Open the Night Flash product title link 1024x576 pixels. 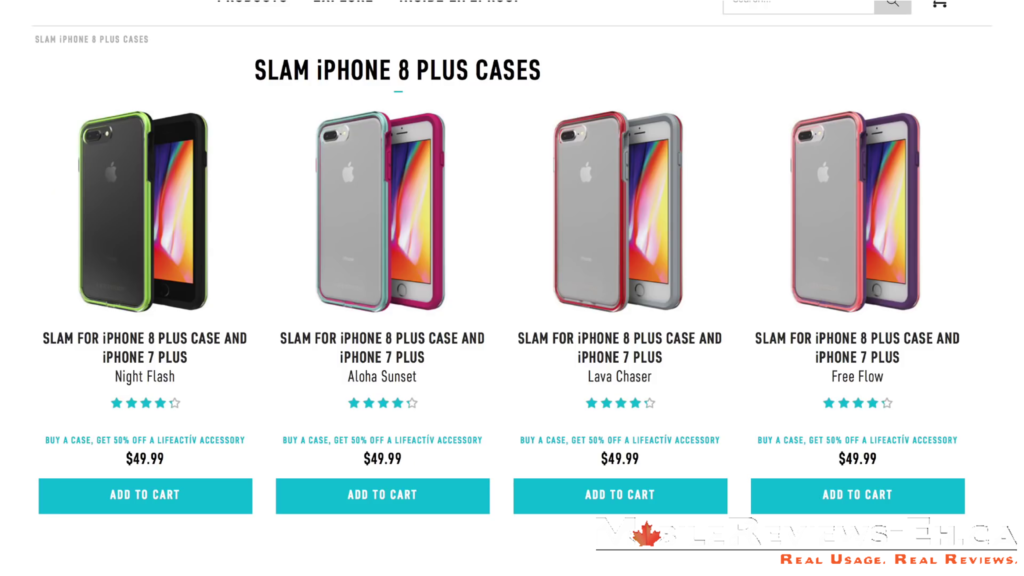point(145,347)
